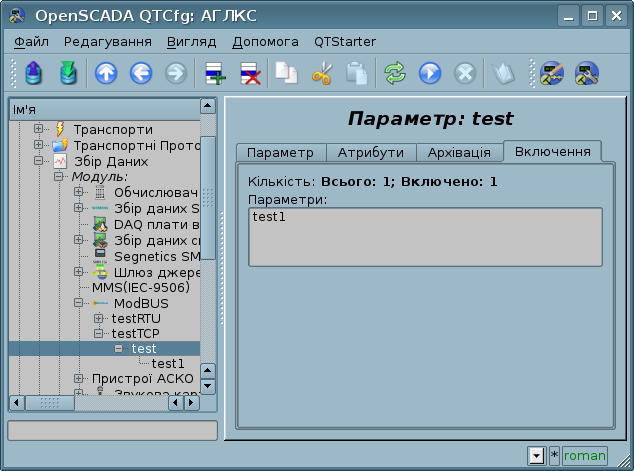The width and height of the screenshot is (634, 471).
Task: Click the tree's vertical scrollbar down arrow
Action: click(x=208, y=386)
